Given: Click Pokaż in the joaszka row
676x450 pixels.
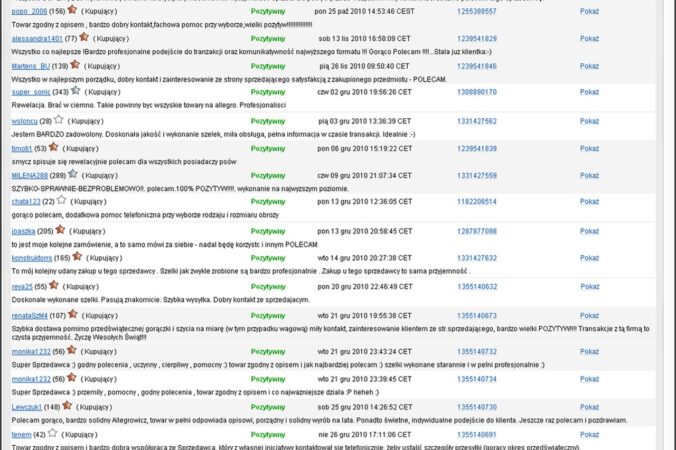Looking at the screenshot, I should (x=589, y=231).
